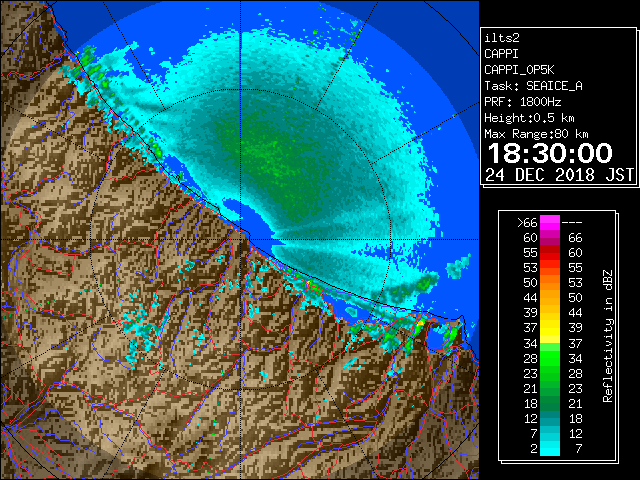The height and width of the screenshot is (480, 640).
Task: Click the bright green 28–34 legend swatch
Action: coord(550,358)
